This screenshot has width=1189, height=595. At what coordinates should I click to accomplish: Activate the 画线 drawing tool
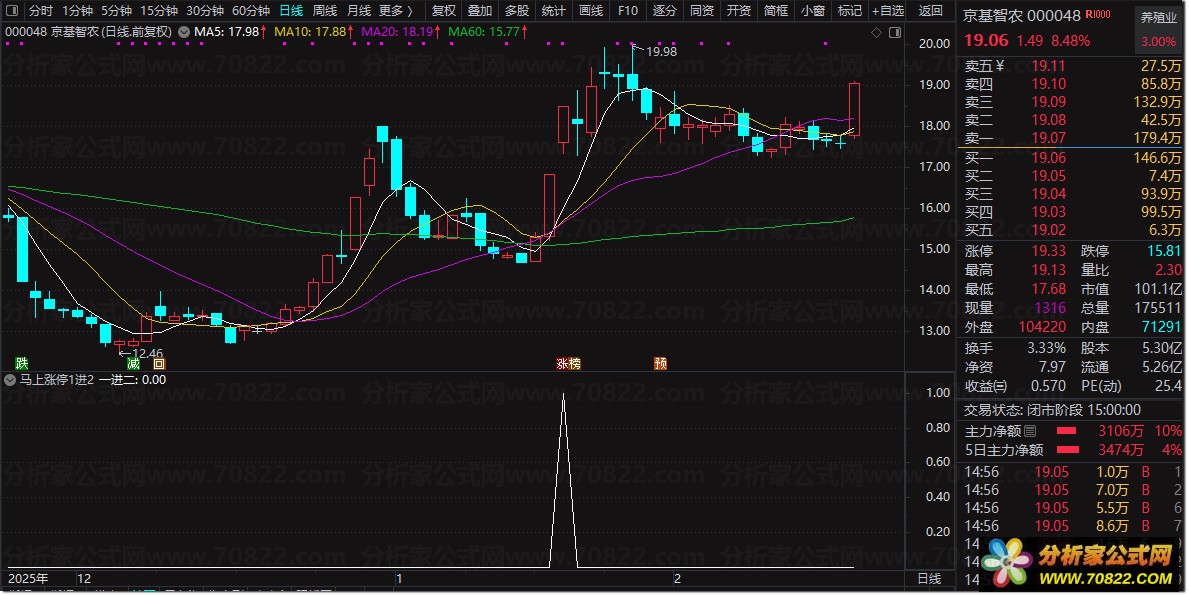tap(591, 11)
